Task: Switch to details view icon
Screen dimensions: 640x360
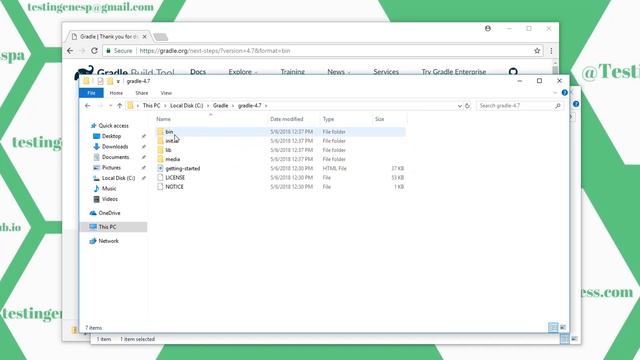Action: 553,327
